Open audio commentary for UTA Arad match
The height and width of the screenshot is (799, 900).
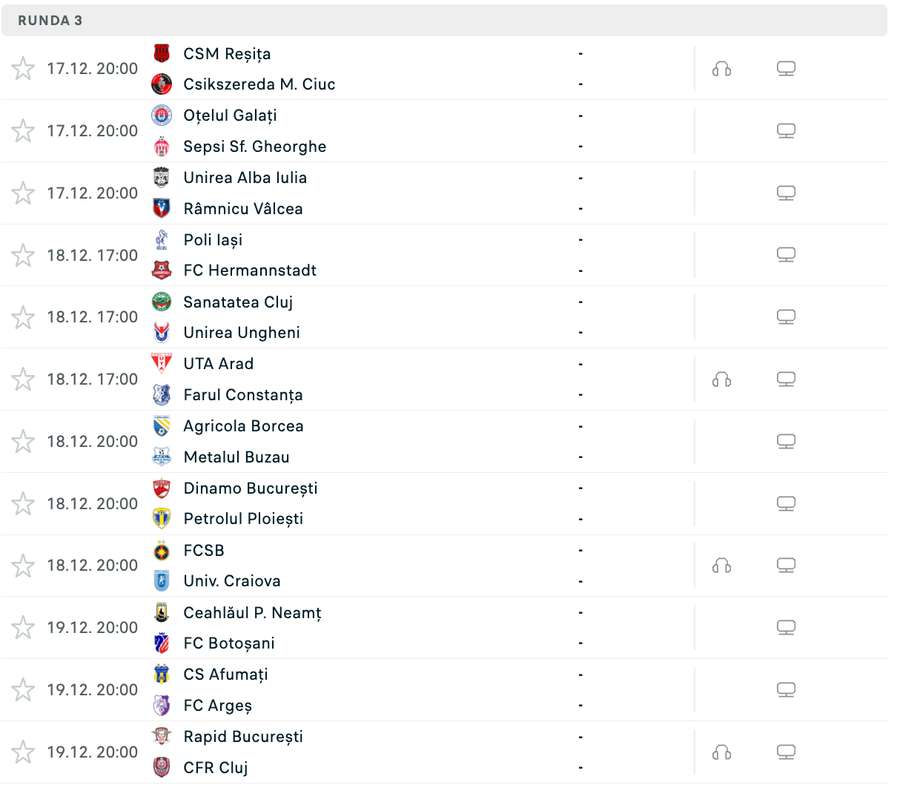pos(721,379)
